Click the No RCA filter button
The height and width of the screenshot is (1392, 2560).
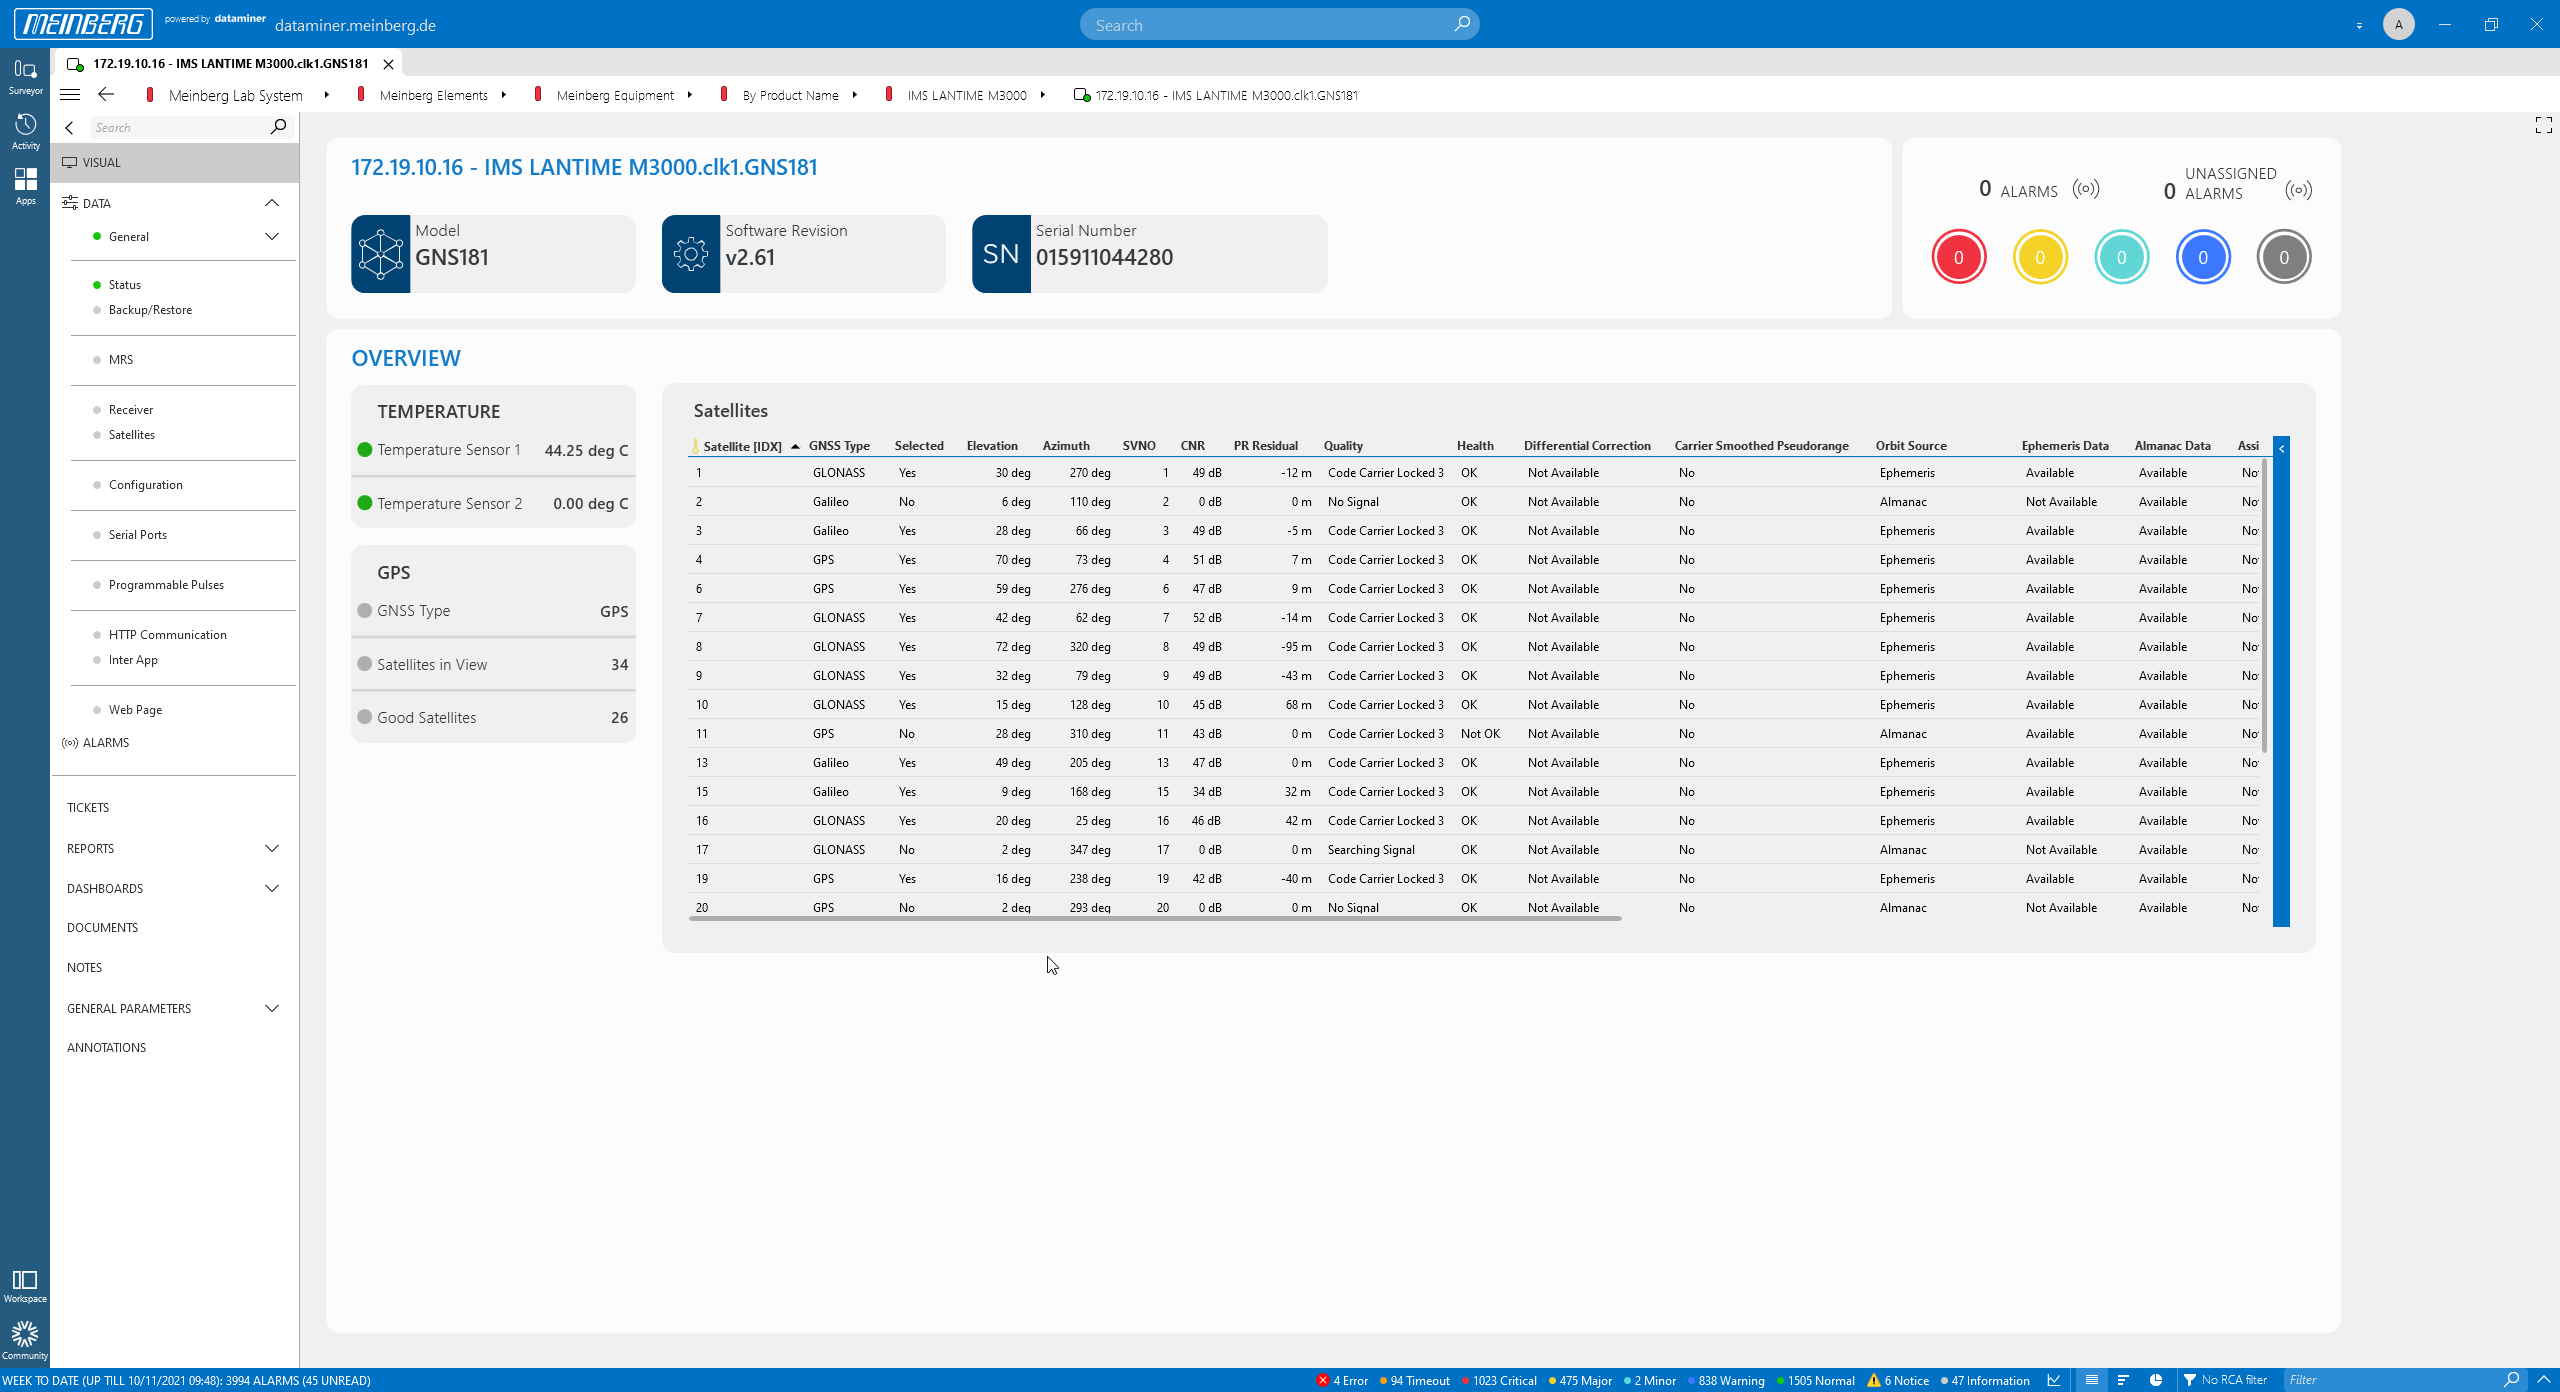(2225, 1380)
